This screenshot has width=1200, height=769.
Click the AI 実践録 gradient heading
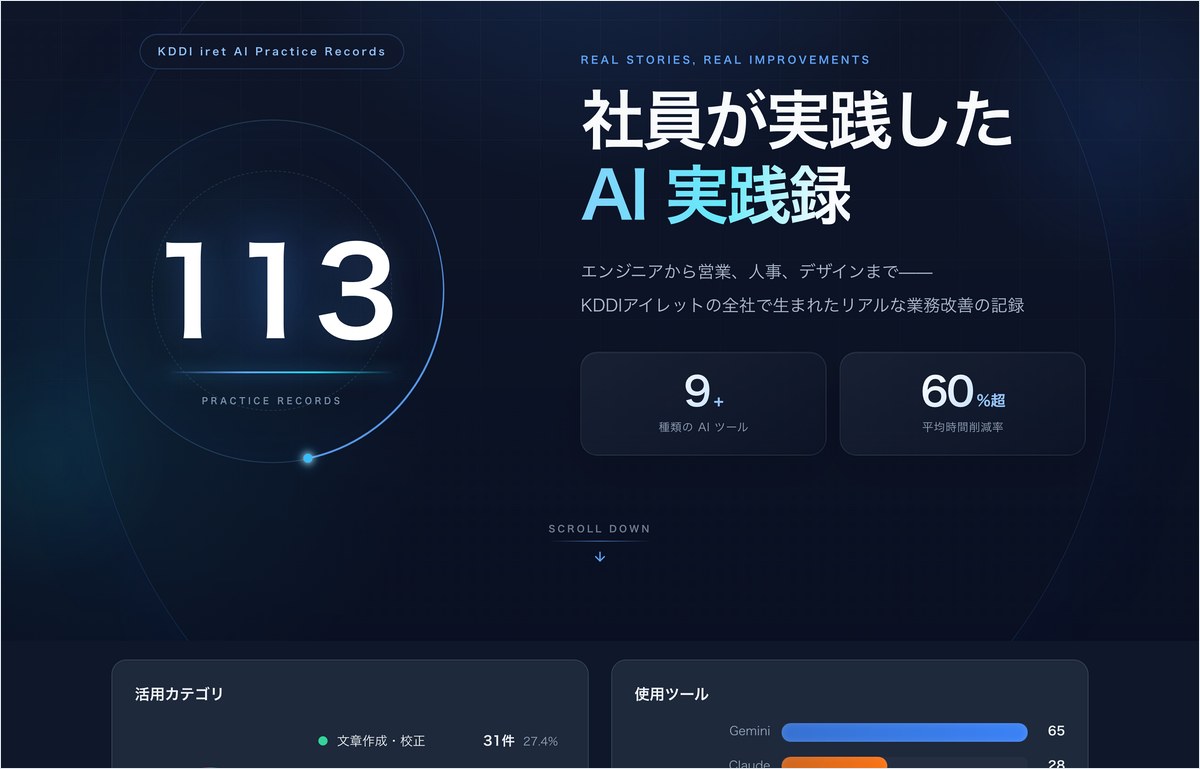coord(716,194)
